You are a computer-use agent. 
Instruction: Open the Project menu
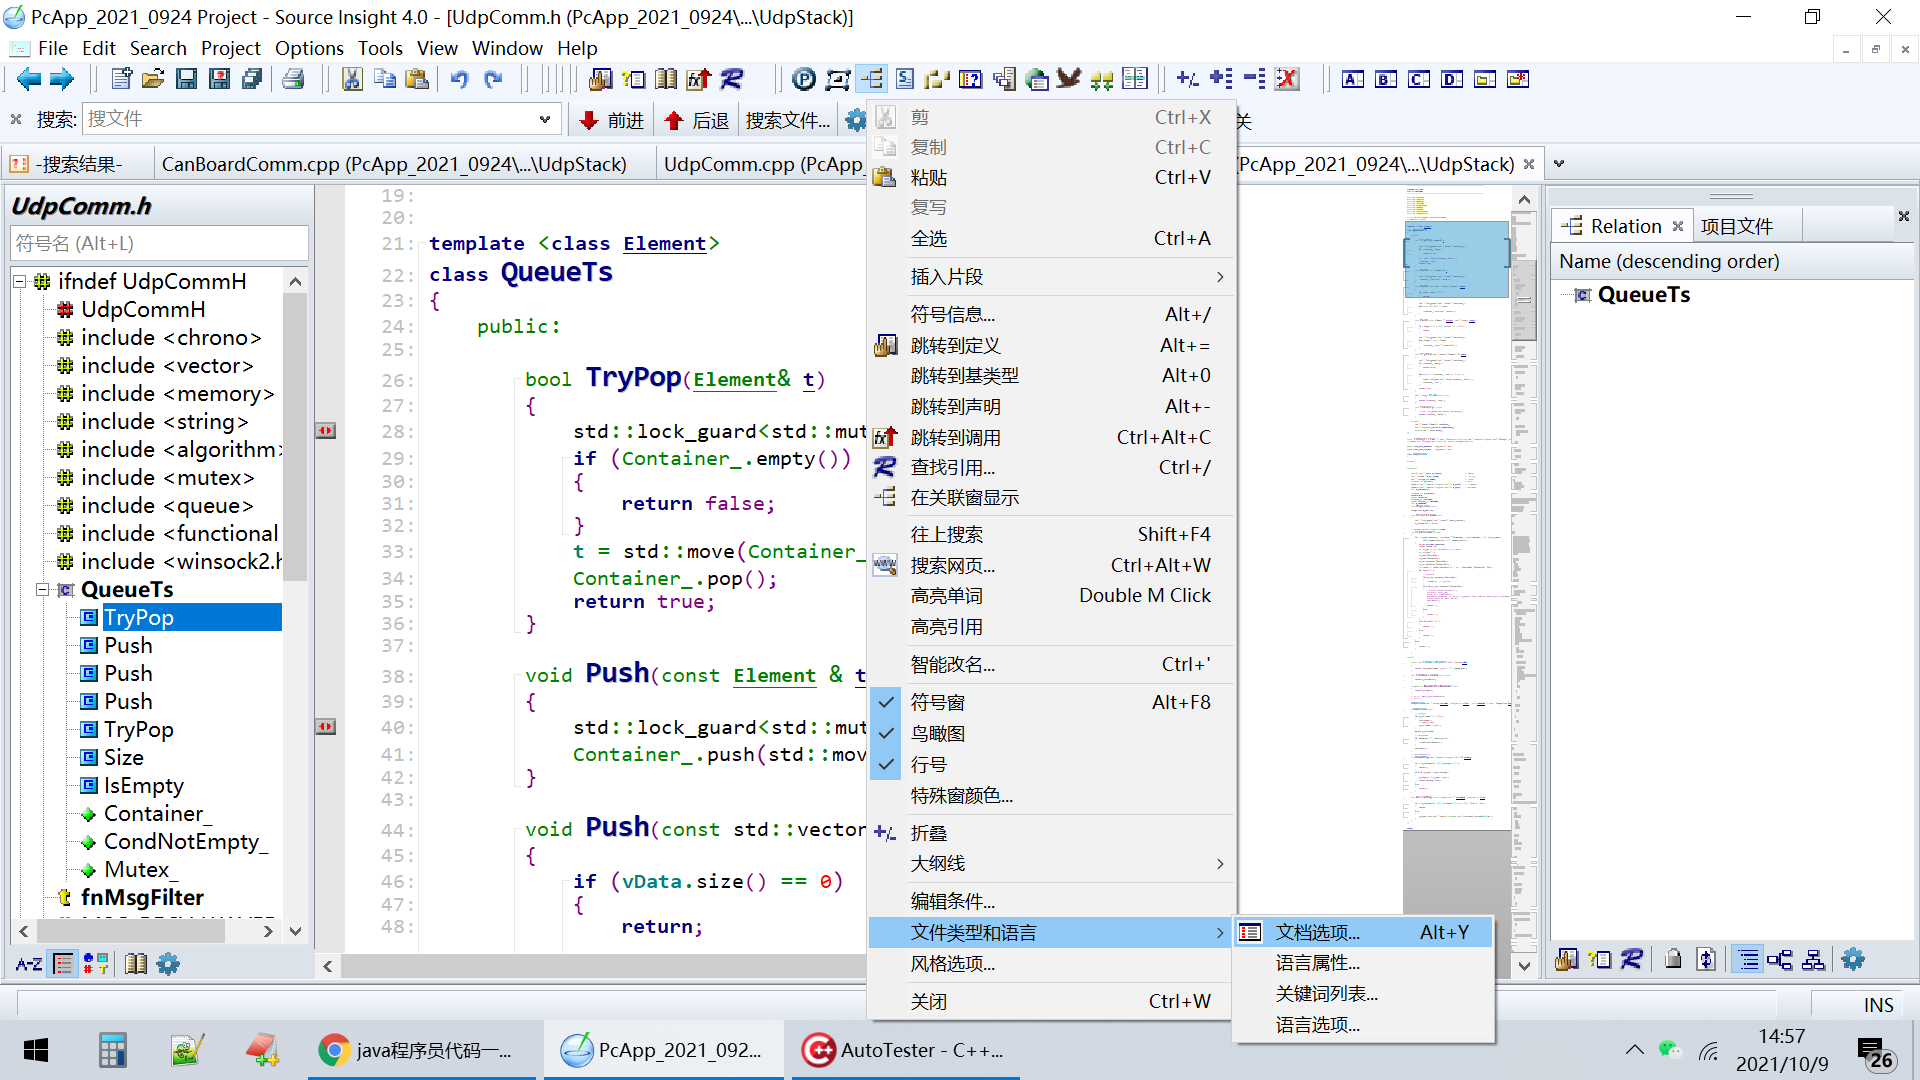[231, 48]
